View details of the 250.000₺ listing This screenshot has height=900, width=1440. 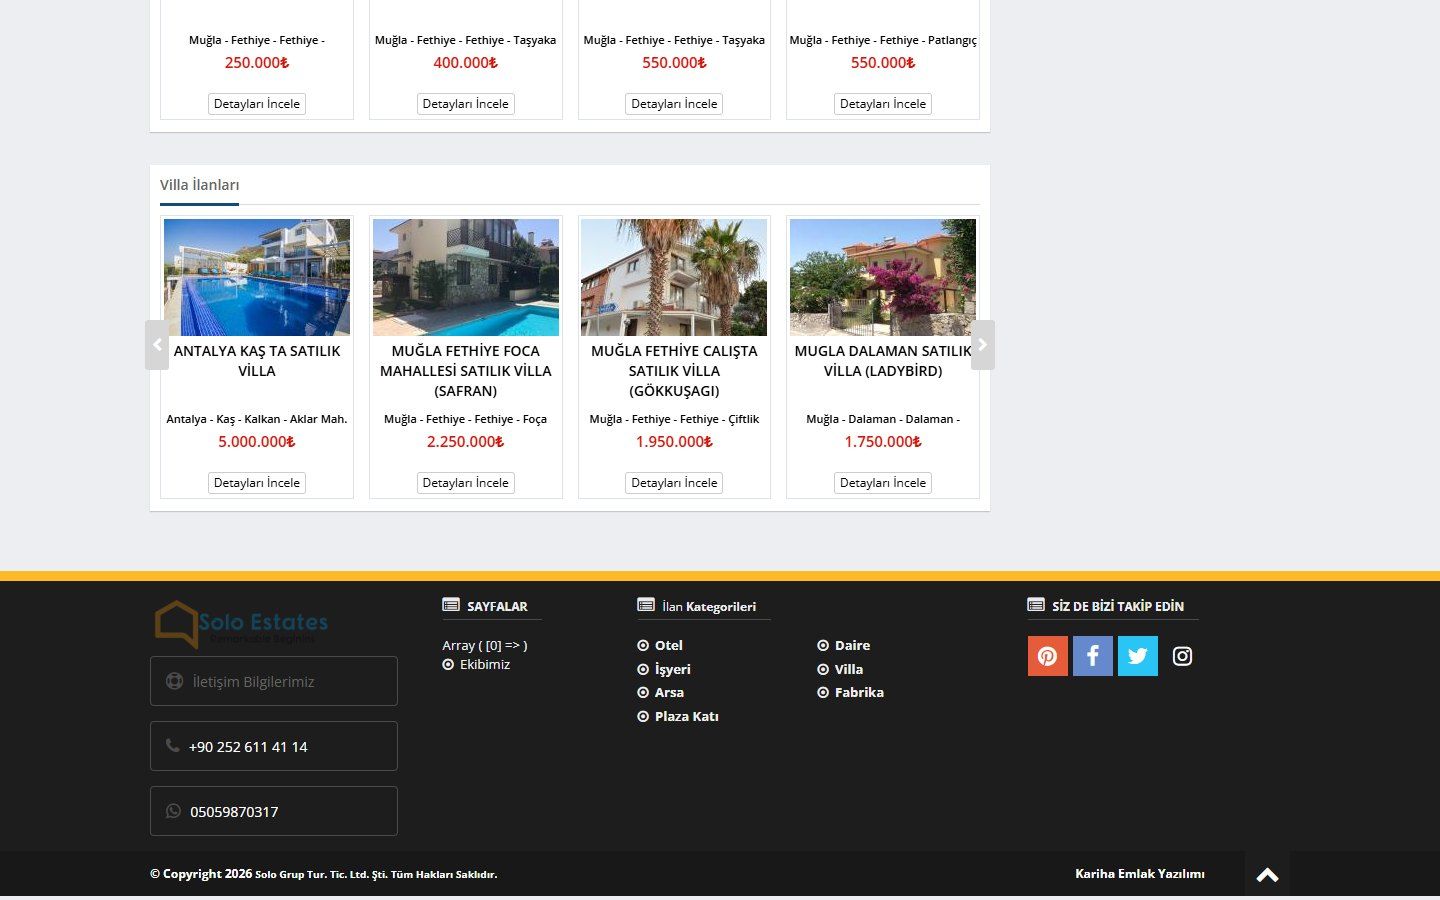(257, 104)
